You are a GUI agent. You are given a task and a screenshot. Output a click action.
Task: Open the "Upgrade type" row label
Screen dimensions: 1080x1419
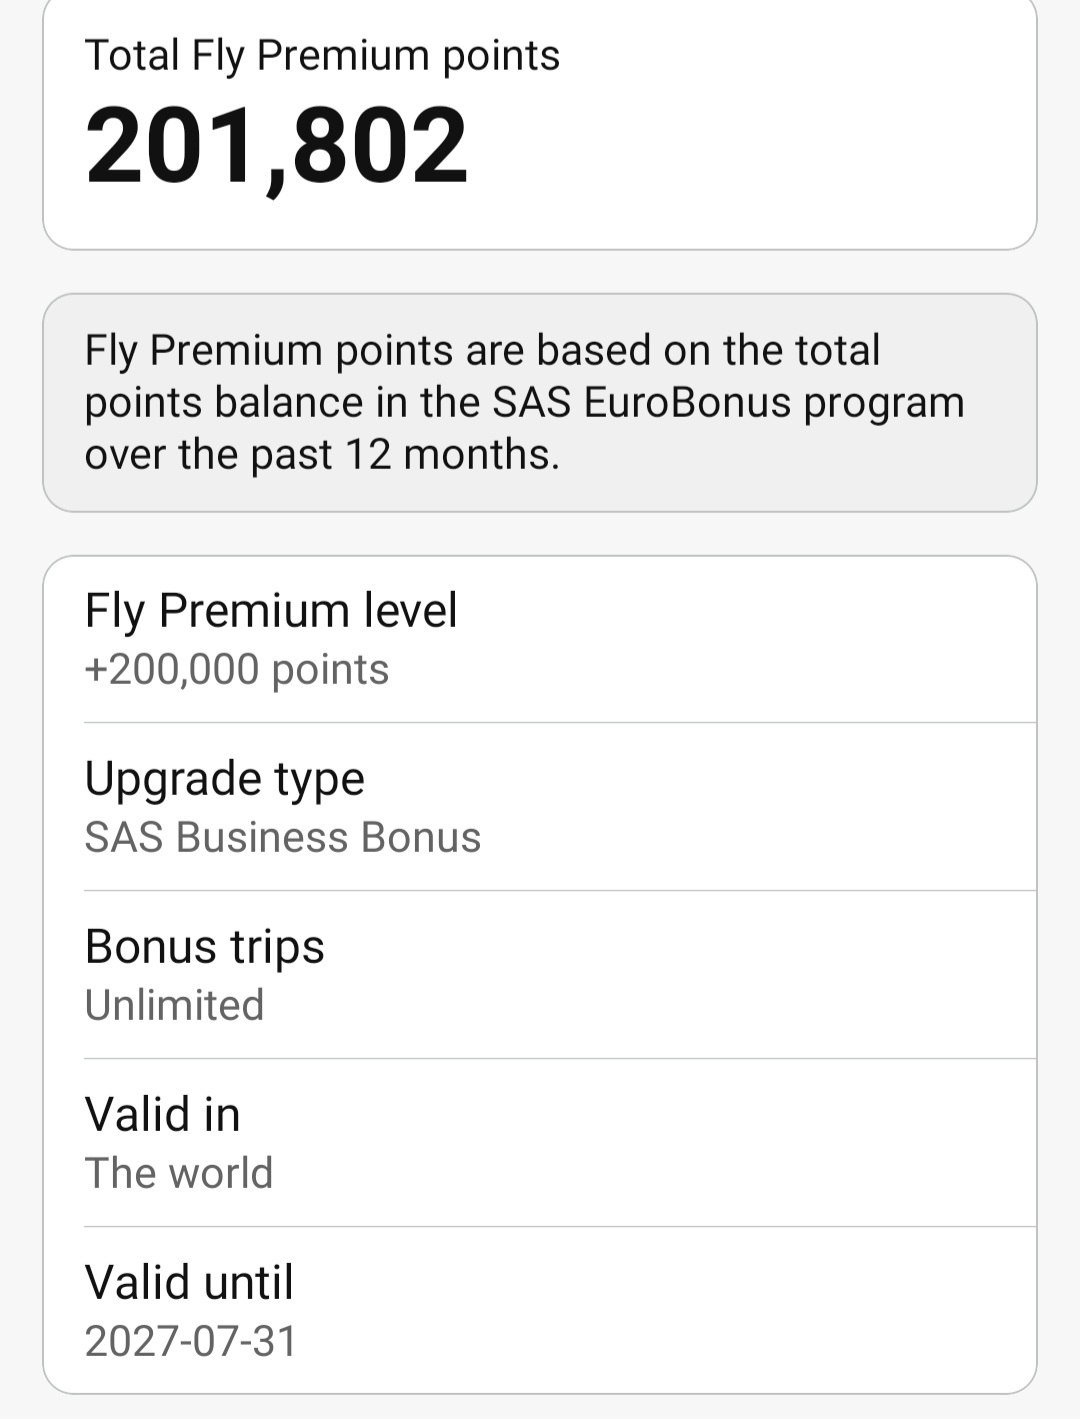pos(225,779)
